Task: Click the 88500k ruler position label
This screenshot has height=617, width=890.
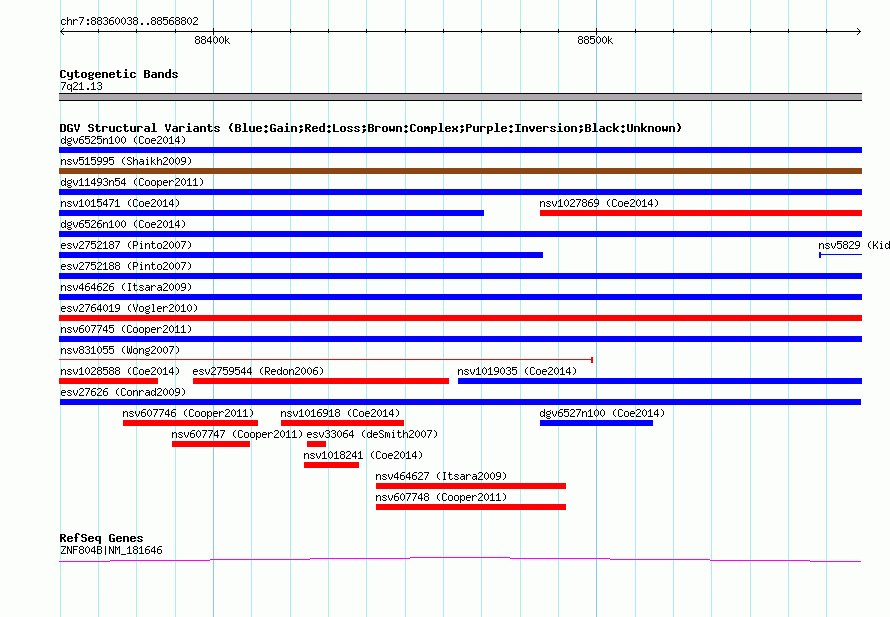Action: (x=595, y=40)
